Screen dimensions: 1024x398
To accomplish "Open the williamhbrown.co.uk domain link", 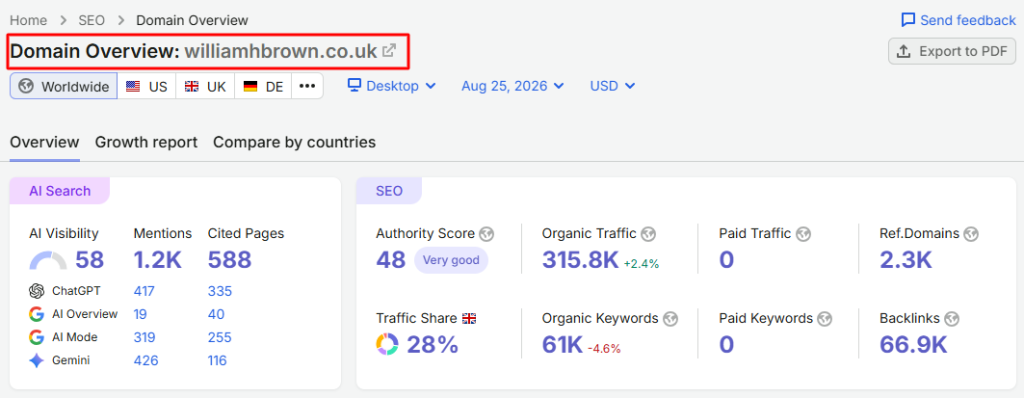I will (x=281, y=51).
